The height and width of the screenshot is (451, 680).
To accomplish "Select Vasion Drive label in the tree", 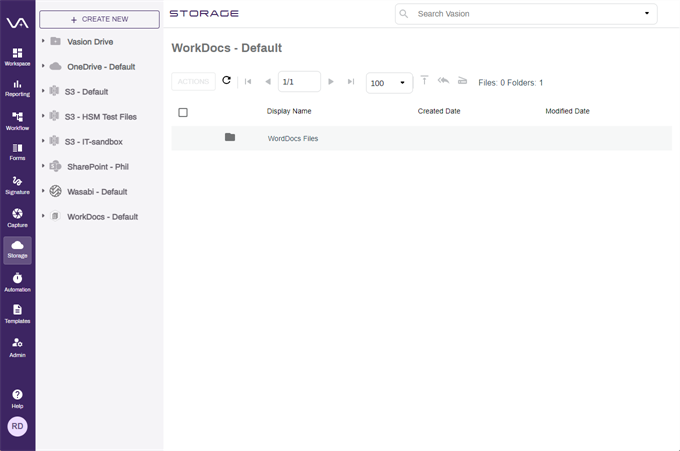I will [x=90, y=42].
